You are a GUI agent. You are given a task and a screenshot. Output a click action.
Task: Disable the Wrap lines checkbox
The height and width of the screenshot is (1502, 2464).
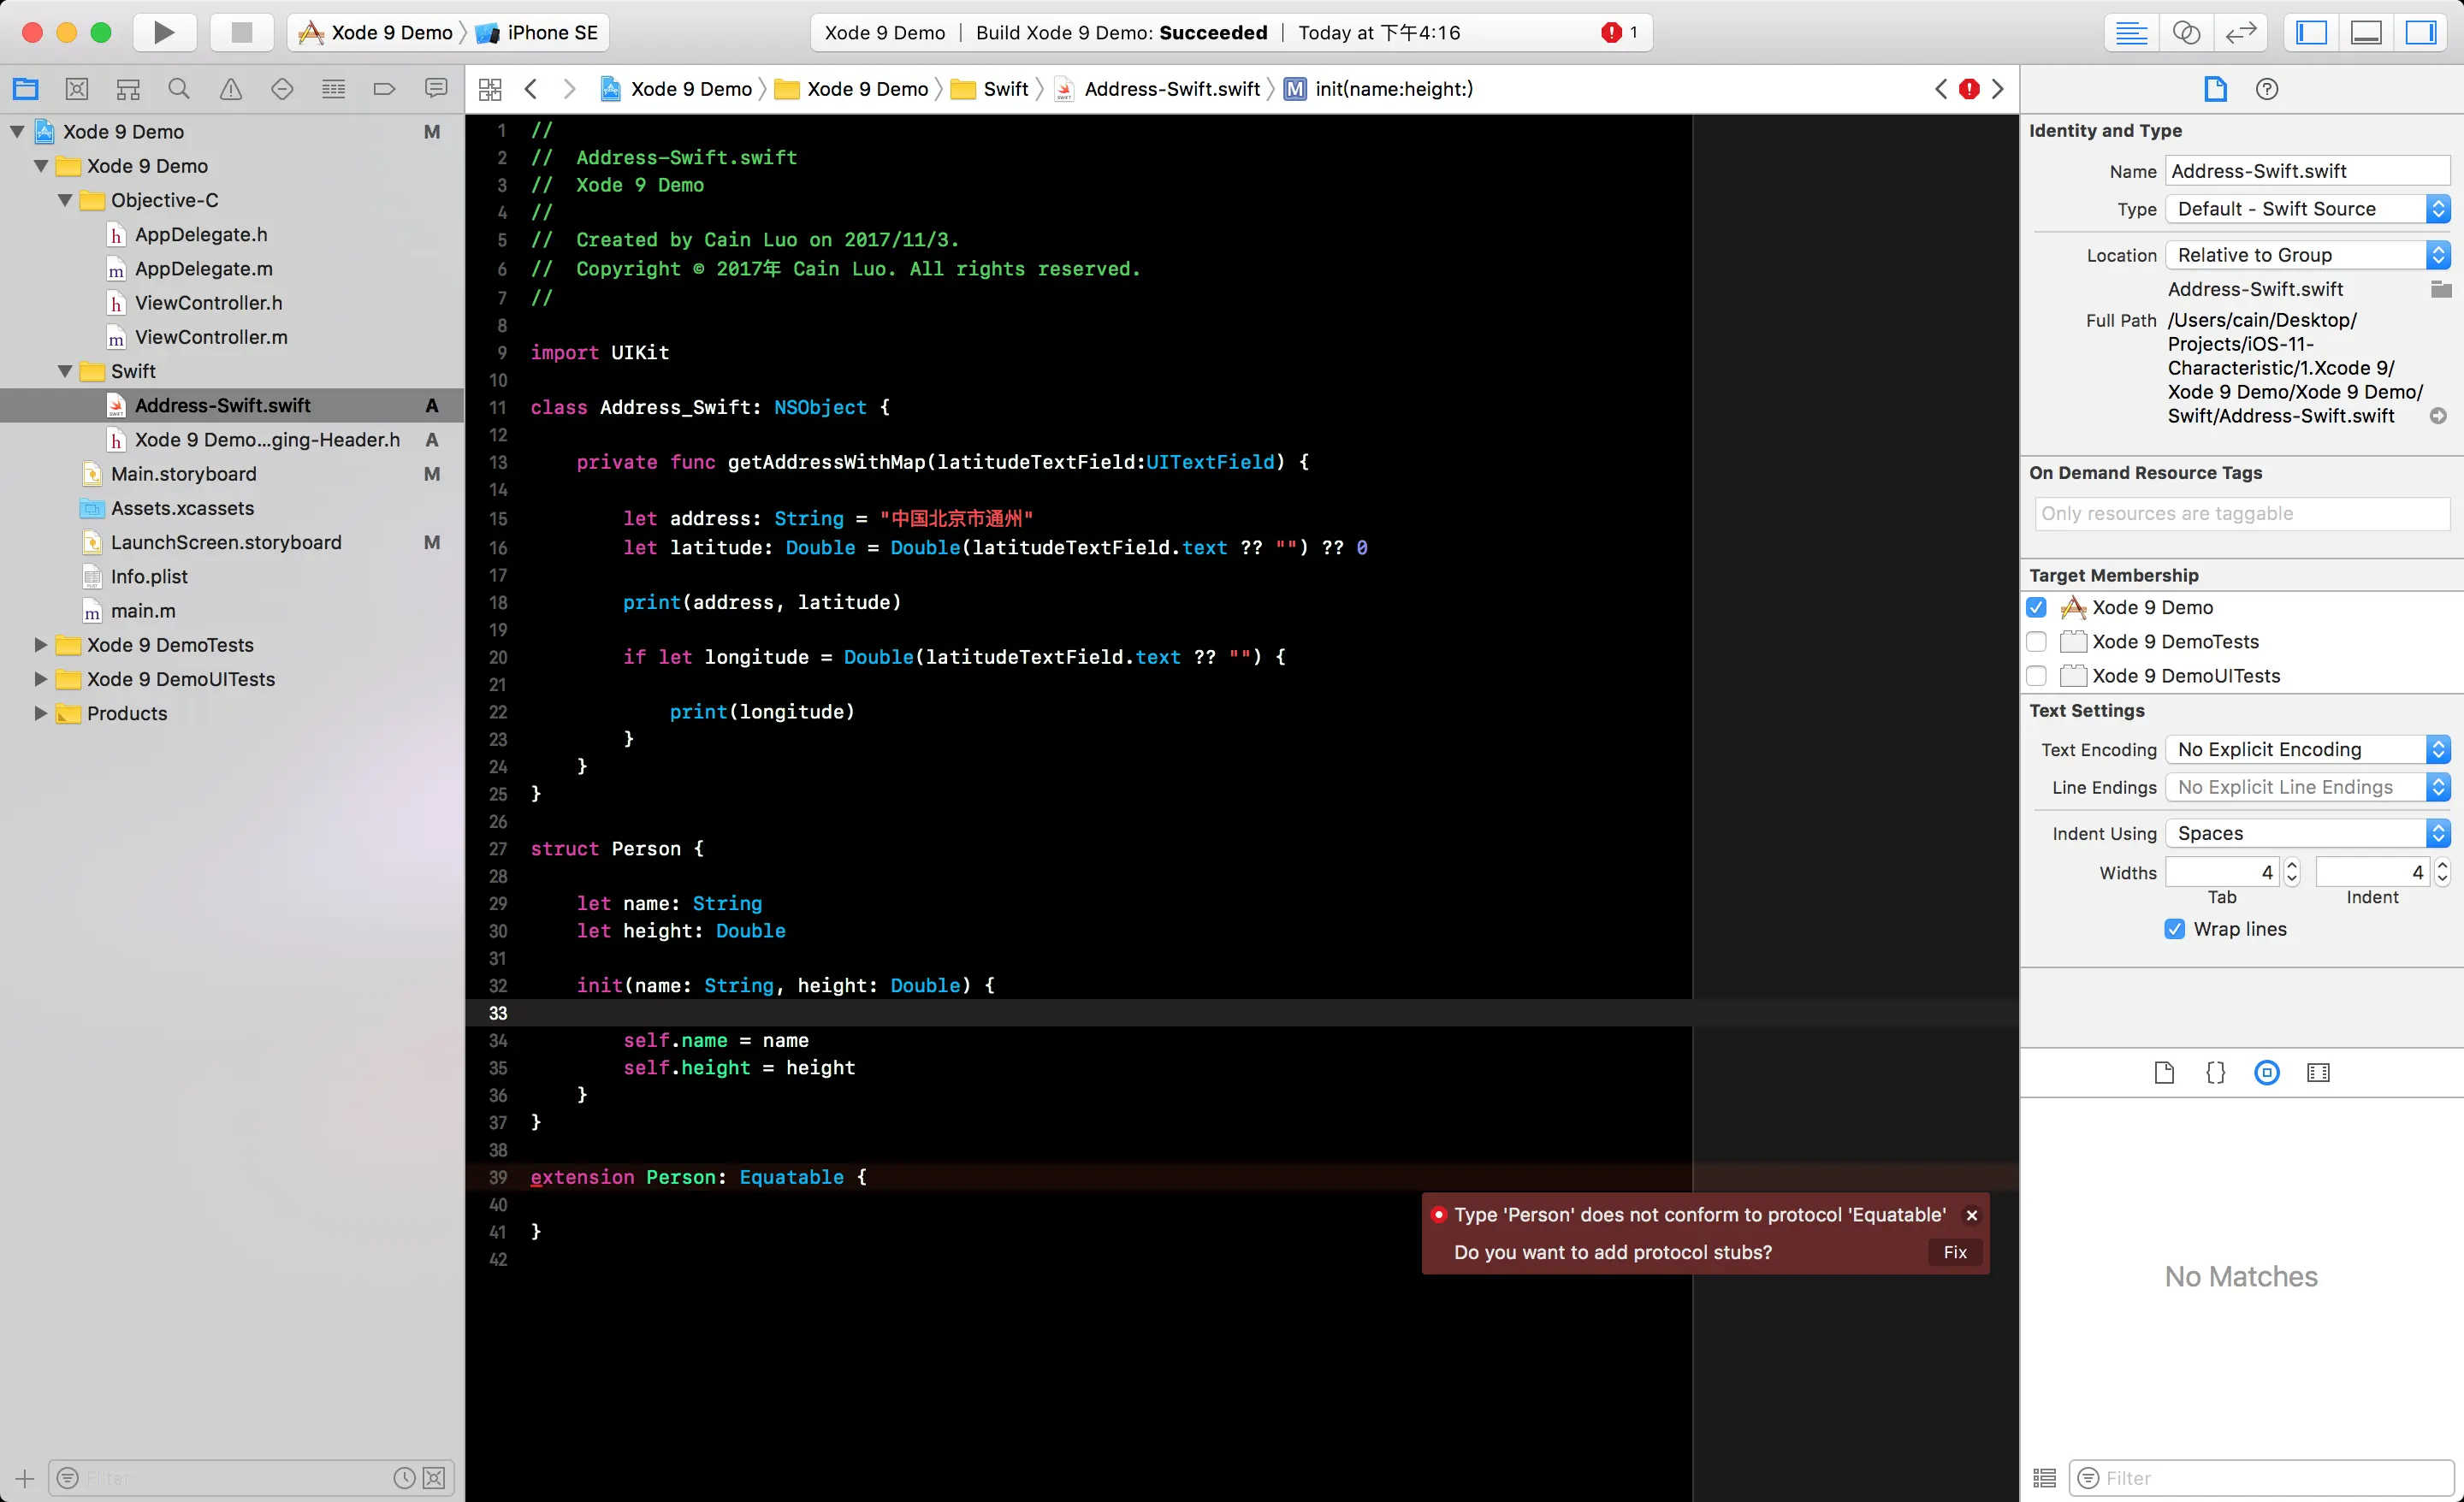pyautogui.click(x=2174, y=929)
